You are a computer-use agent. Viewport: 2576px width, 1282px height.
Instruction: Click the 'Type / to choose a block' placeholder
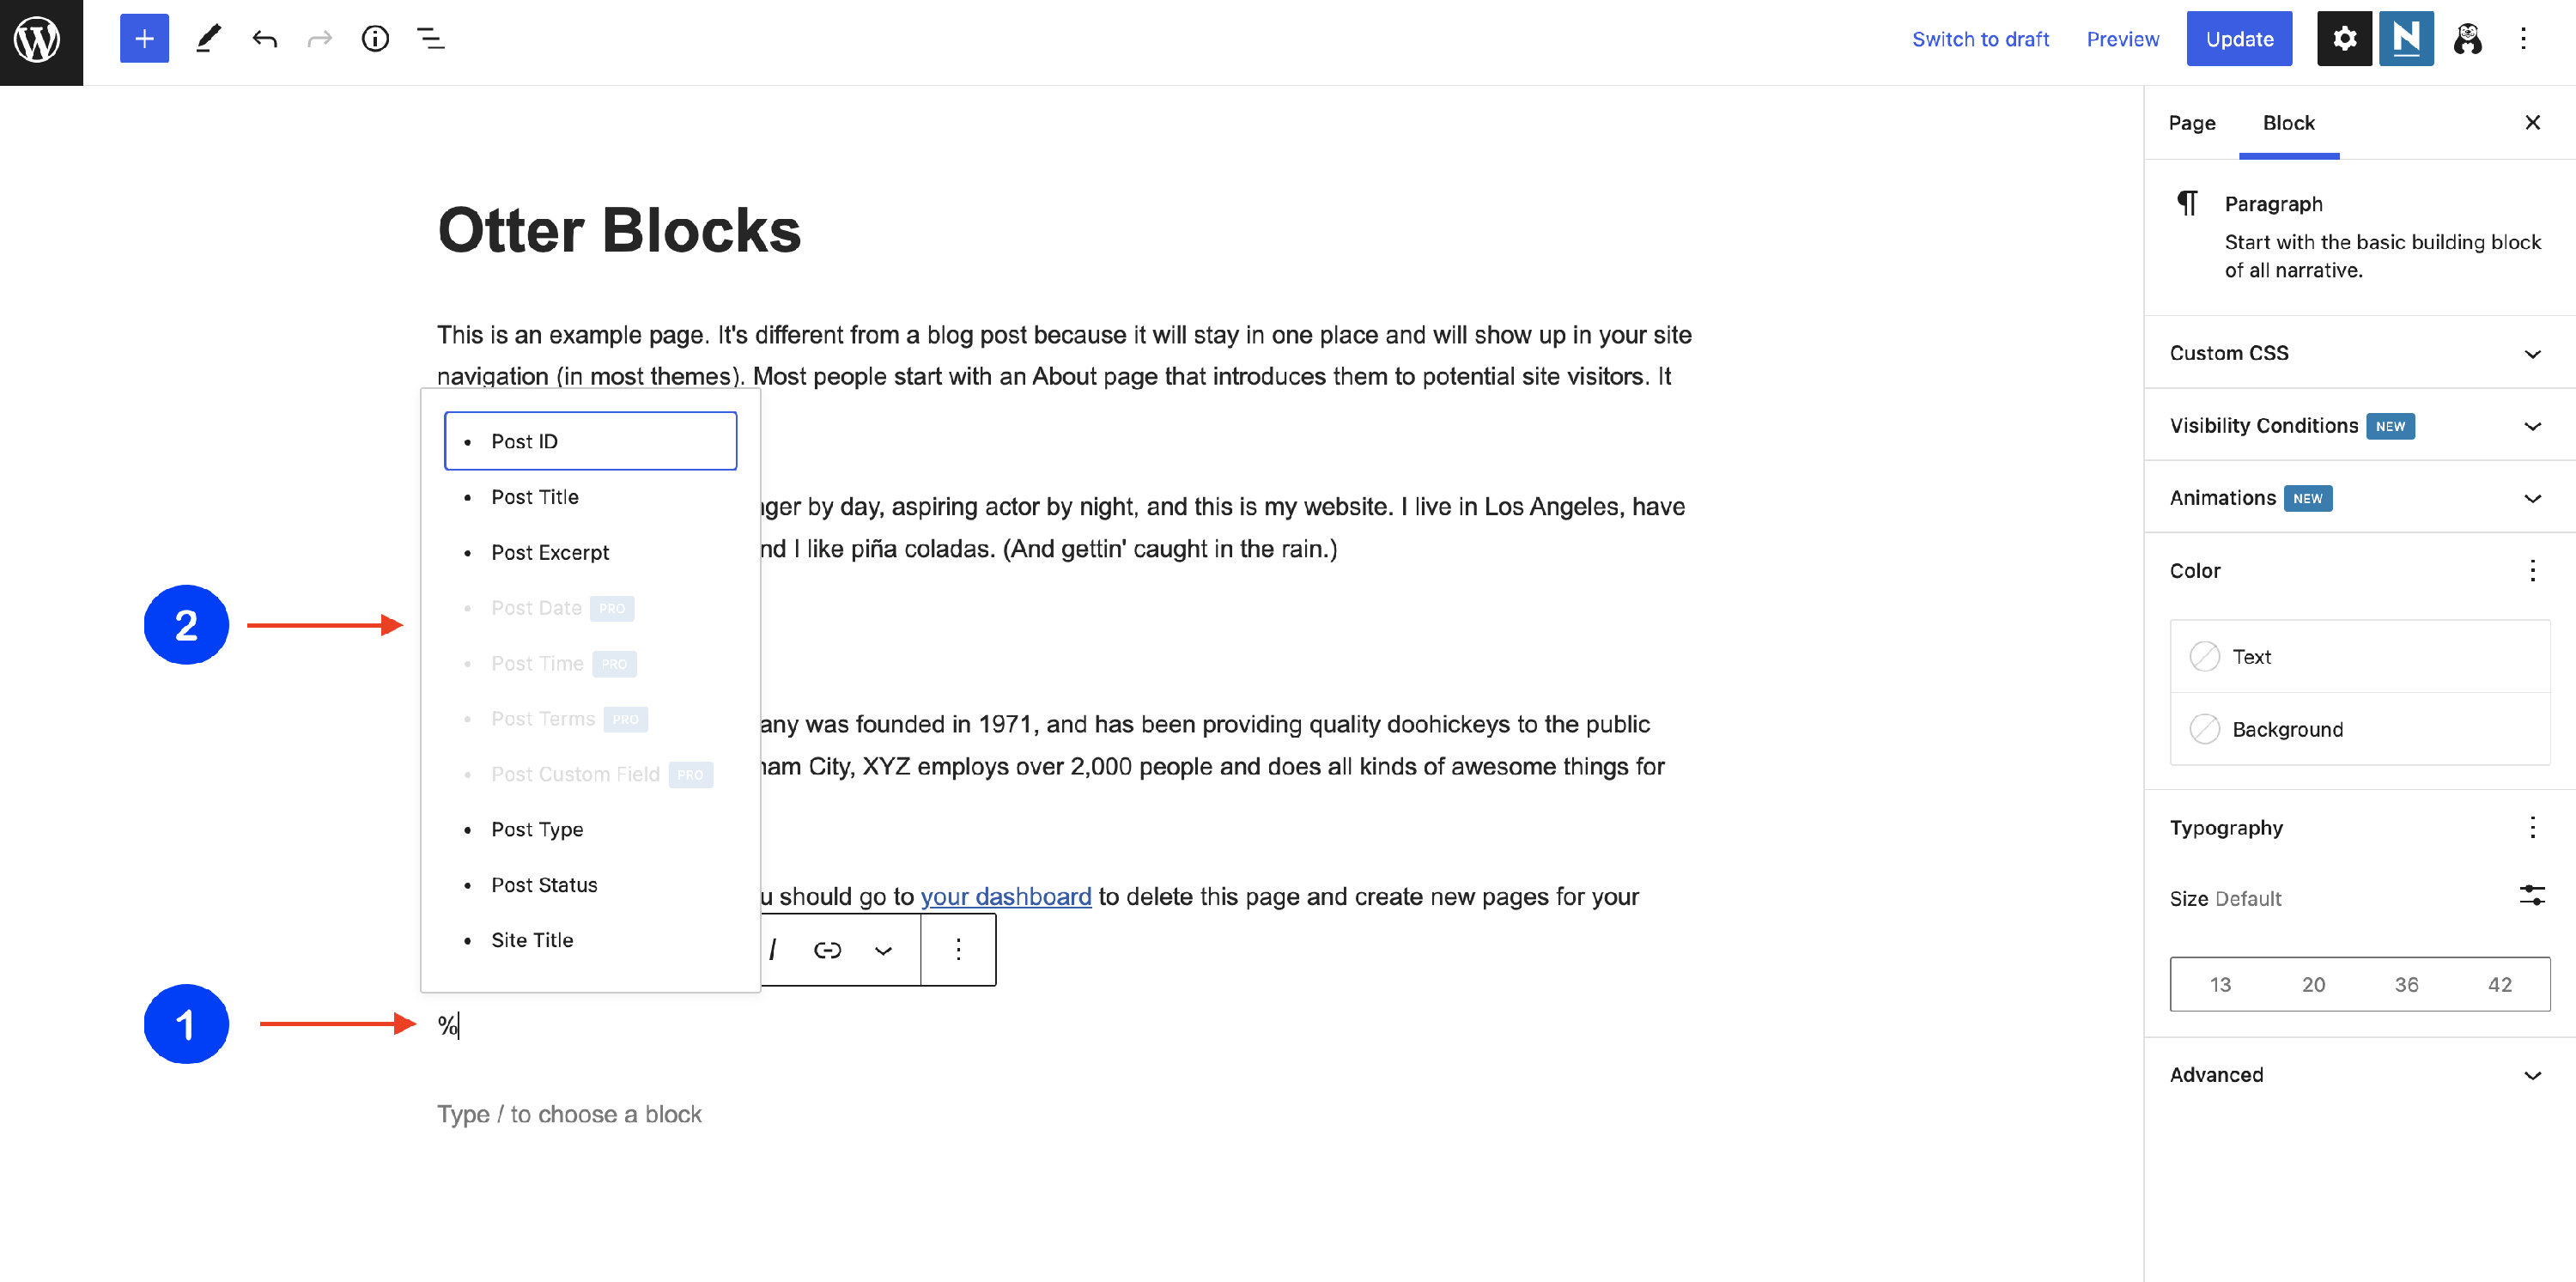pyautogui.click(x=569, y=1114)
